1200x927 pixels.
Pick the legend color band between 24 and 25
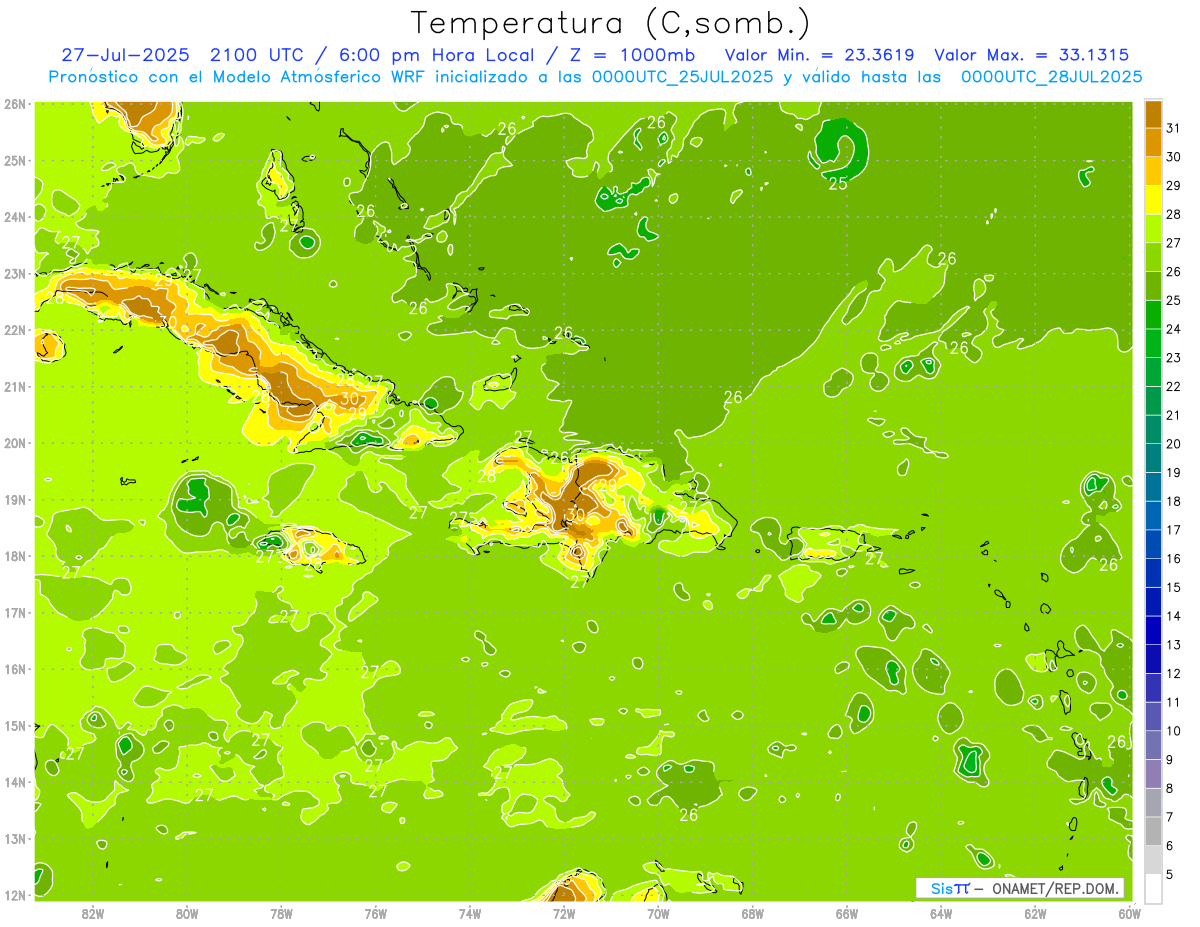point(1153,314)
